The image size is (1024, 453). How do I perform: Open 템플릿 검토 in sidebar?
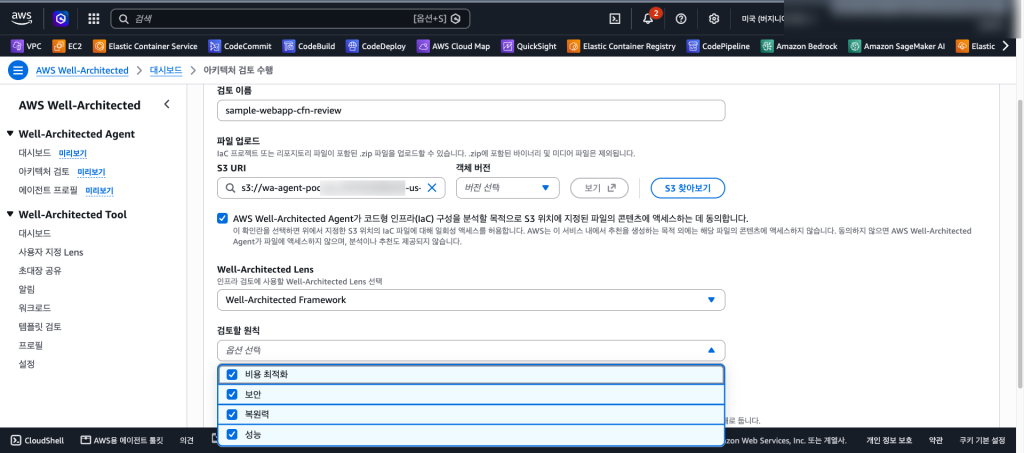(40, 326)
